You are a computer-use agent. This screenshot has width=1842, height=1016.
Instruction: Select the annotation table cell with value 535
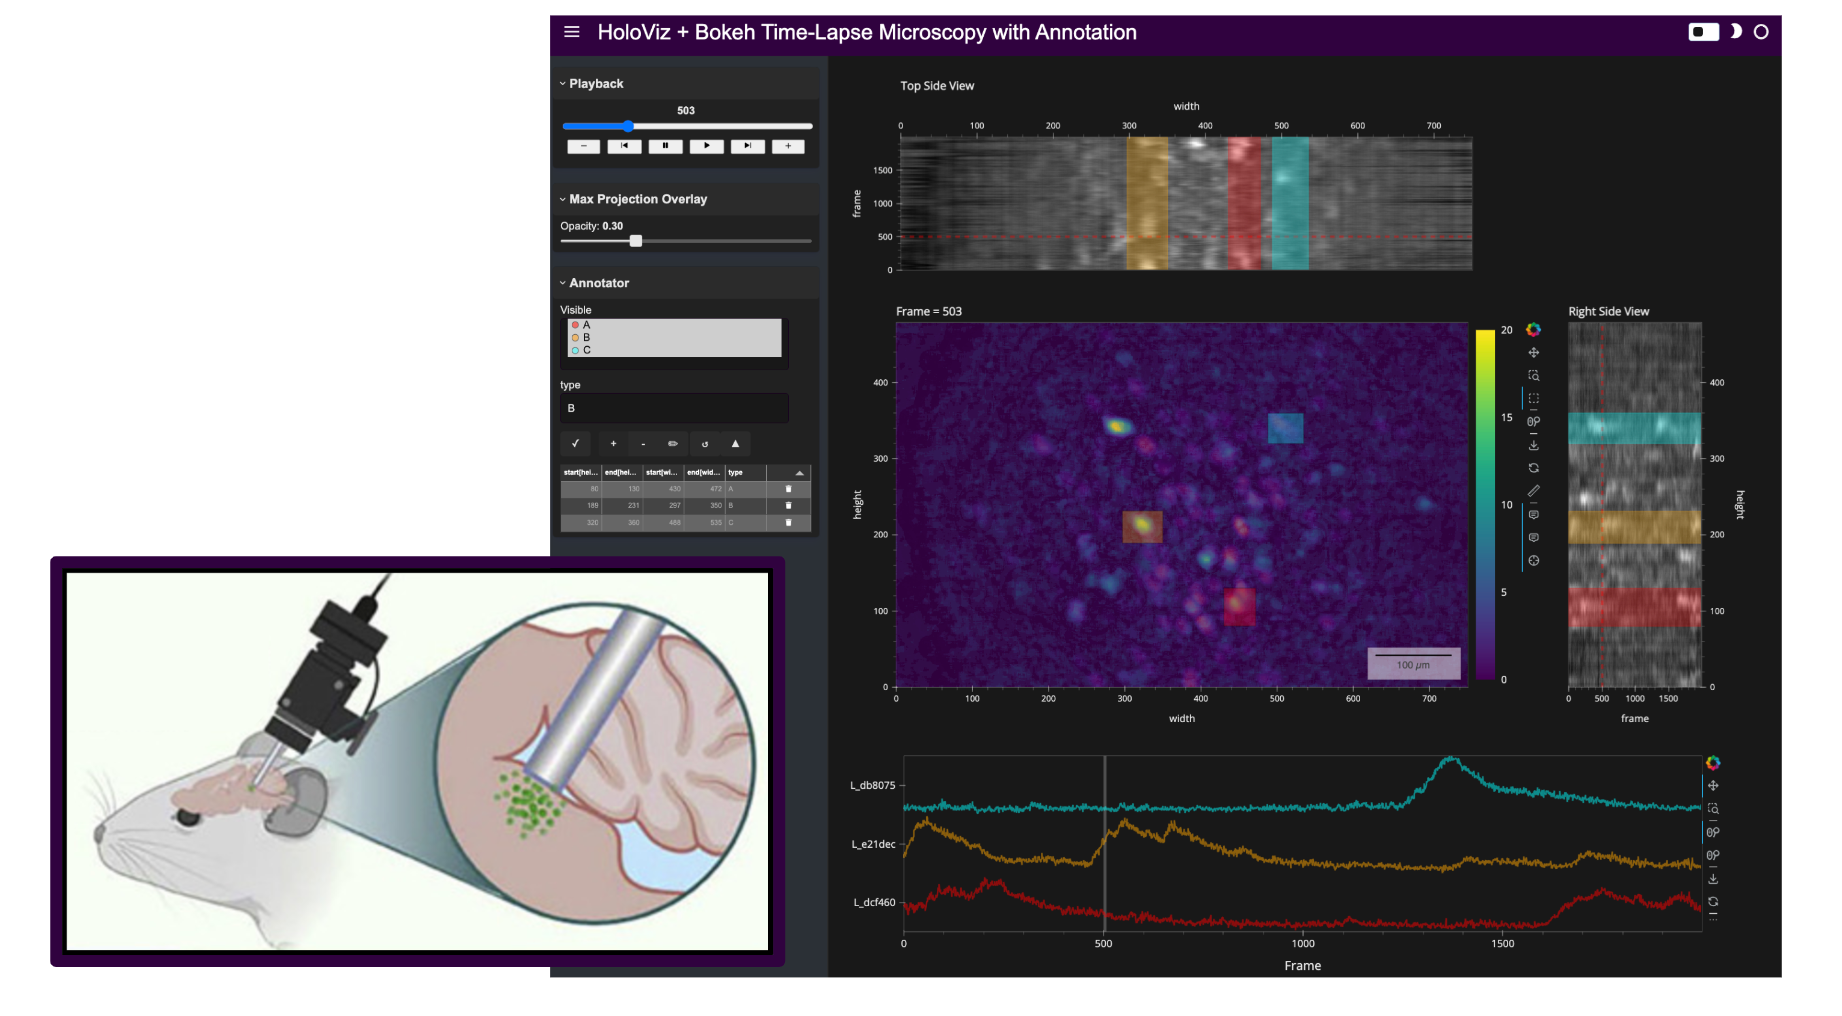tap(704, 522)
